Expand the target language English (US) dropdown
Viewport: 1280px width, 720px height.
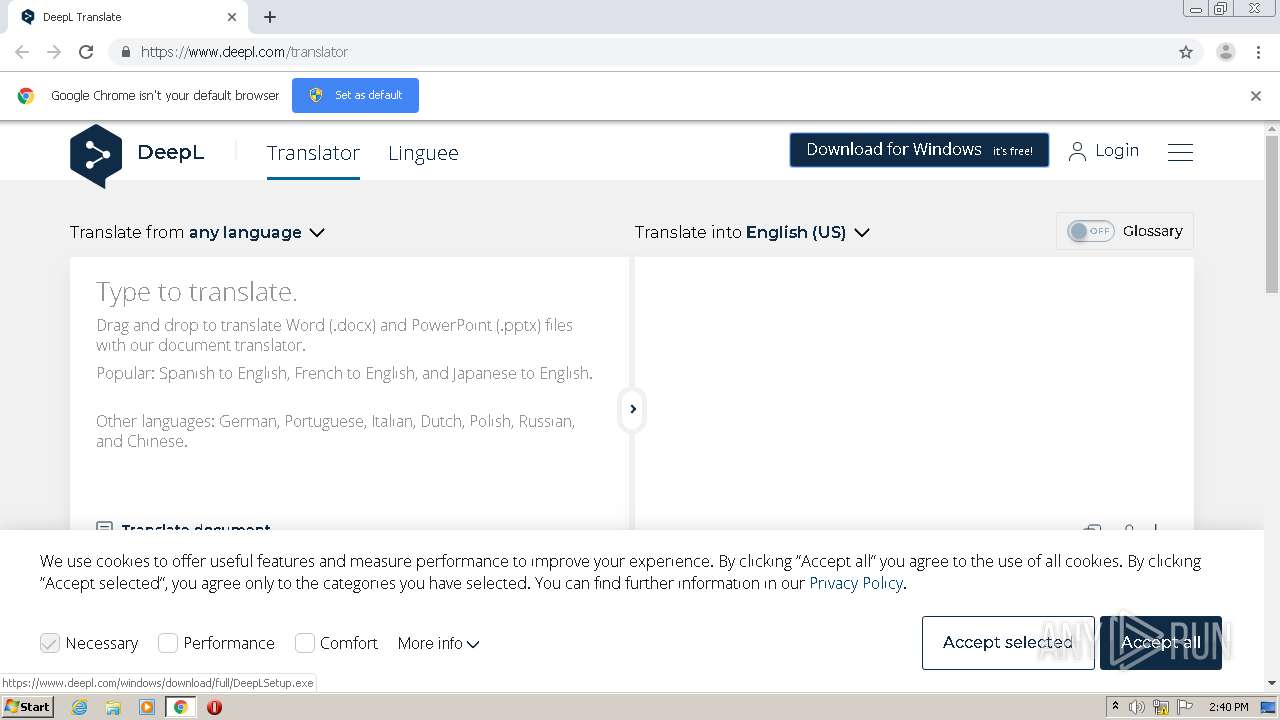point(752,232)
